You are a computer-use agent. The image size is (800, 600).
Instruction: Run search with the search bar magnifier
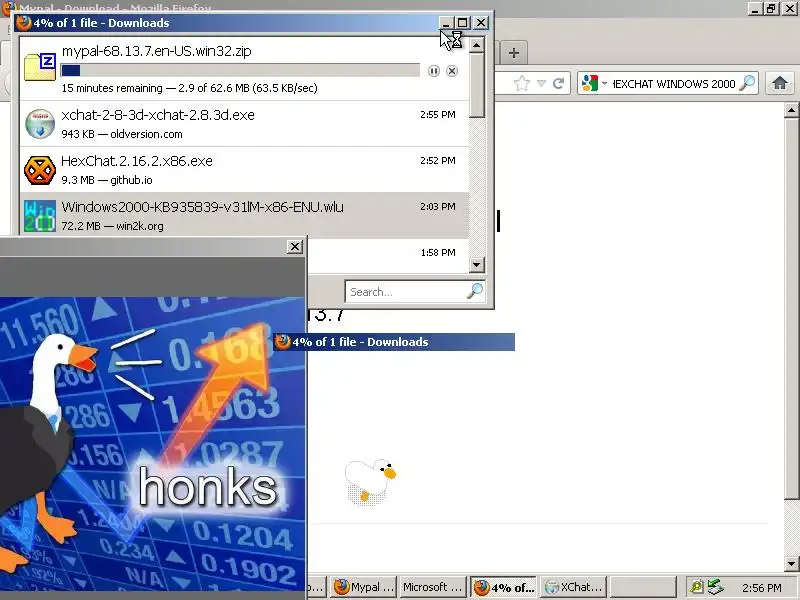click(747, 83)
